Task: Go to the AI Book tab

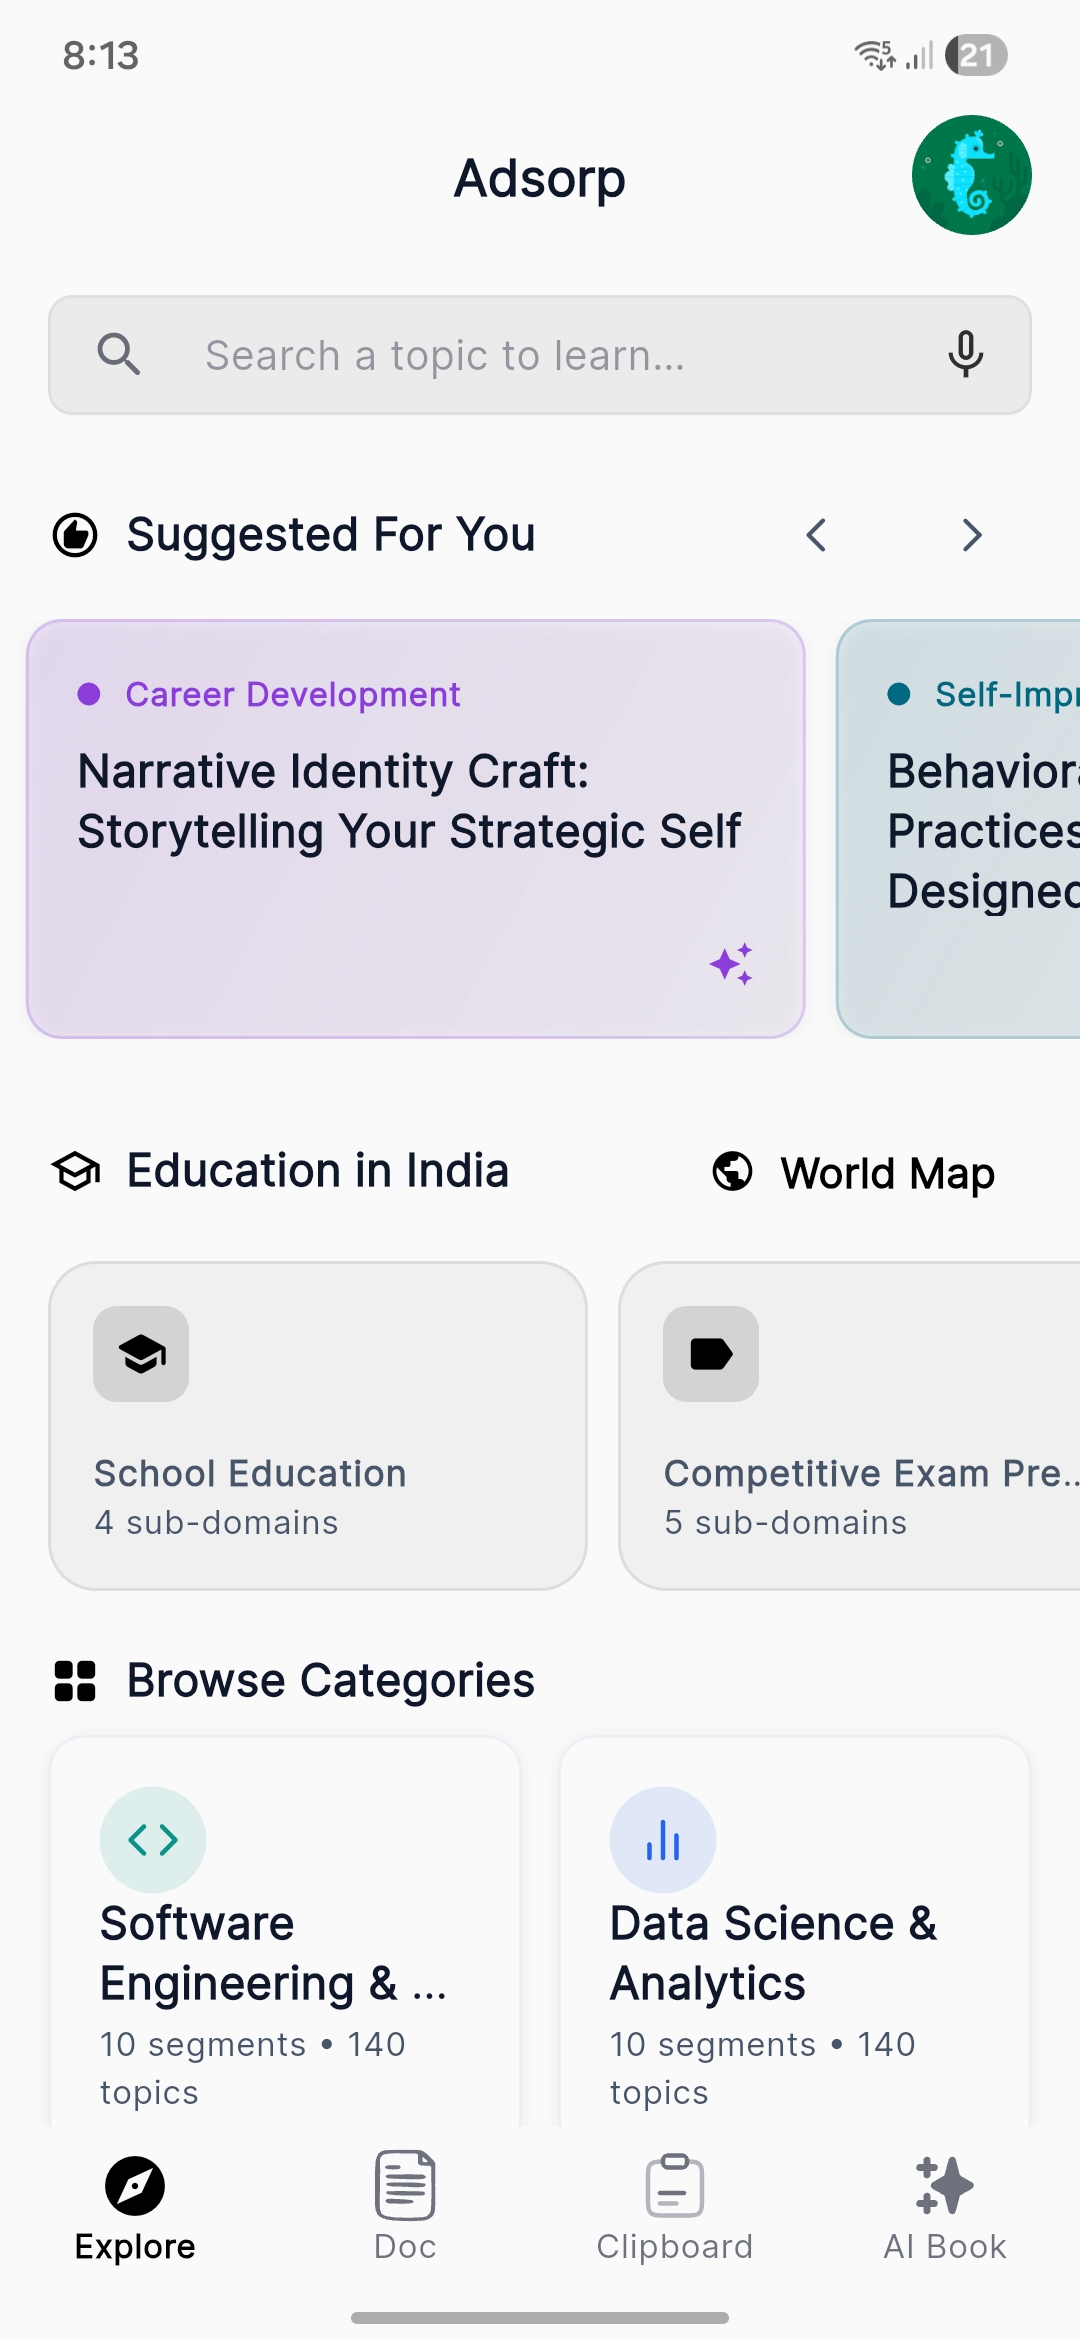Action: click(945, 2206)
